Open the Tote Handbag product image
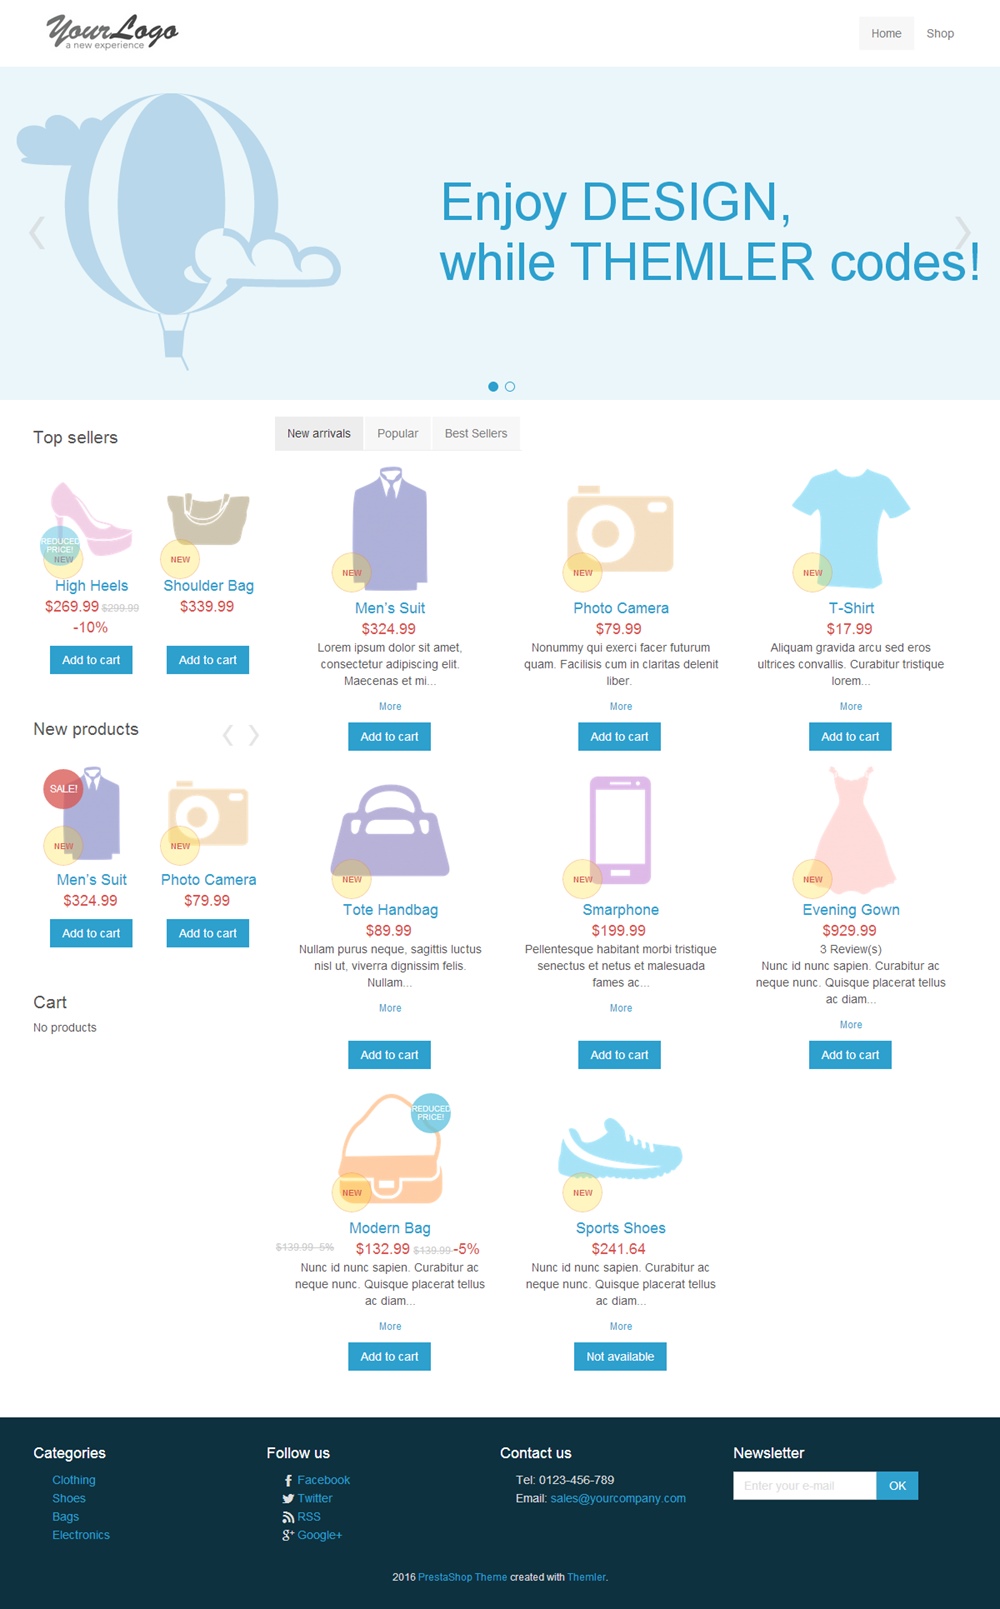 [x=390, y=830]
